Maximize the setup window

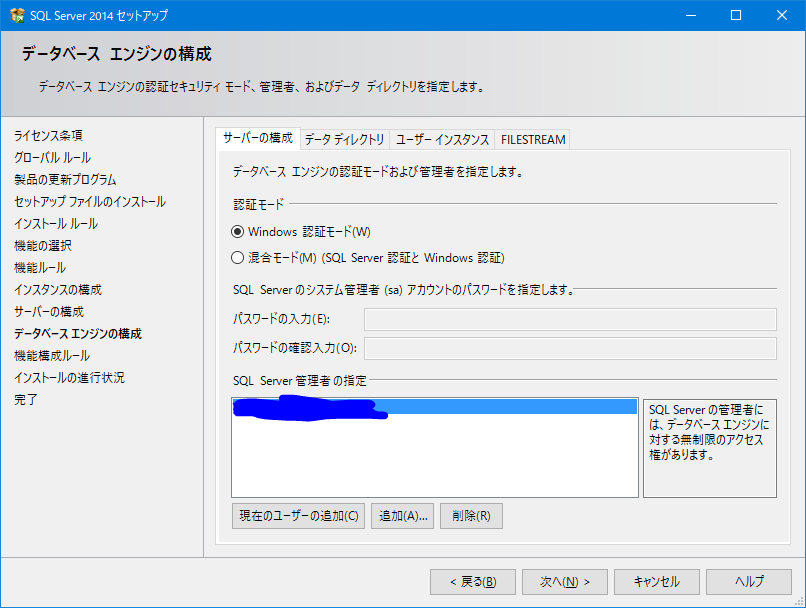click(736, 15)
